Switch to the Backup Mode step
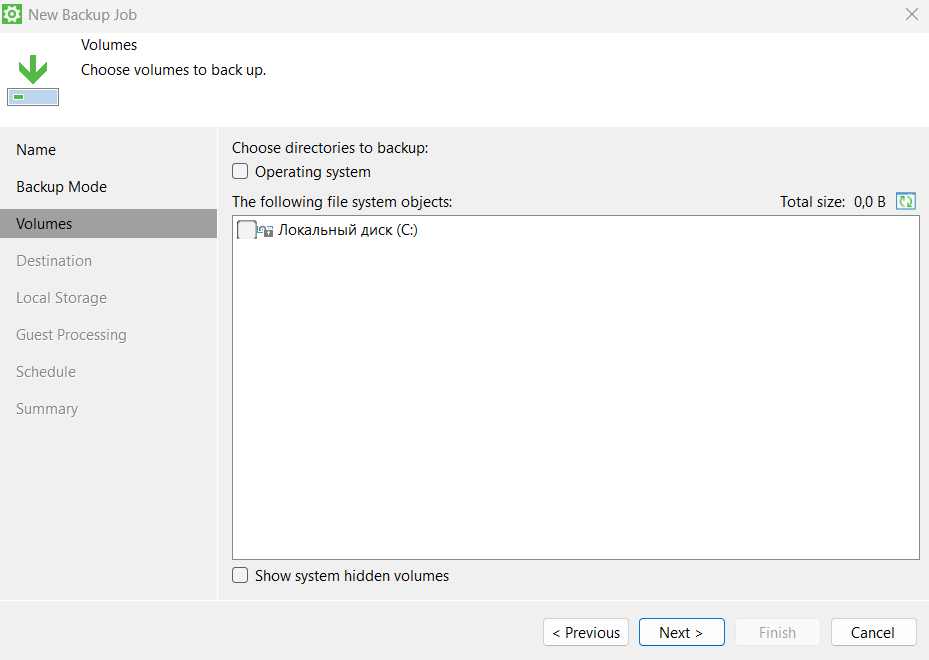Screen dimensions: 929x660 (61, 187)
